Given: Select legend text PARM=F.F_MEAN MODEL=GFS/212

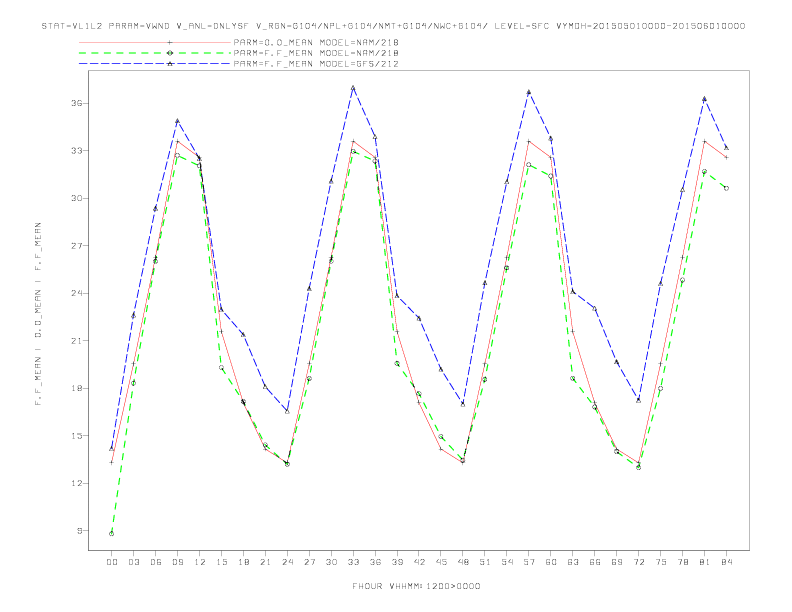Looking at the screenshot, I should 316,64.
